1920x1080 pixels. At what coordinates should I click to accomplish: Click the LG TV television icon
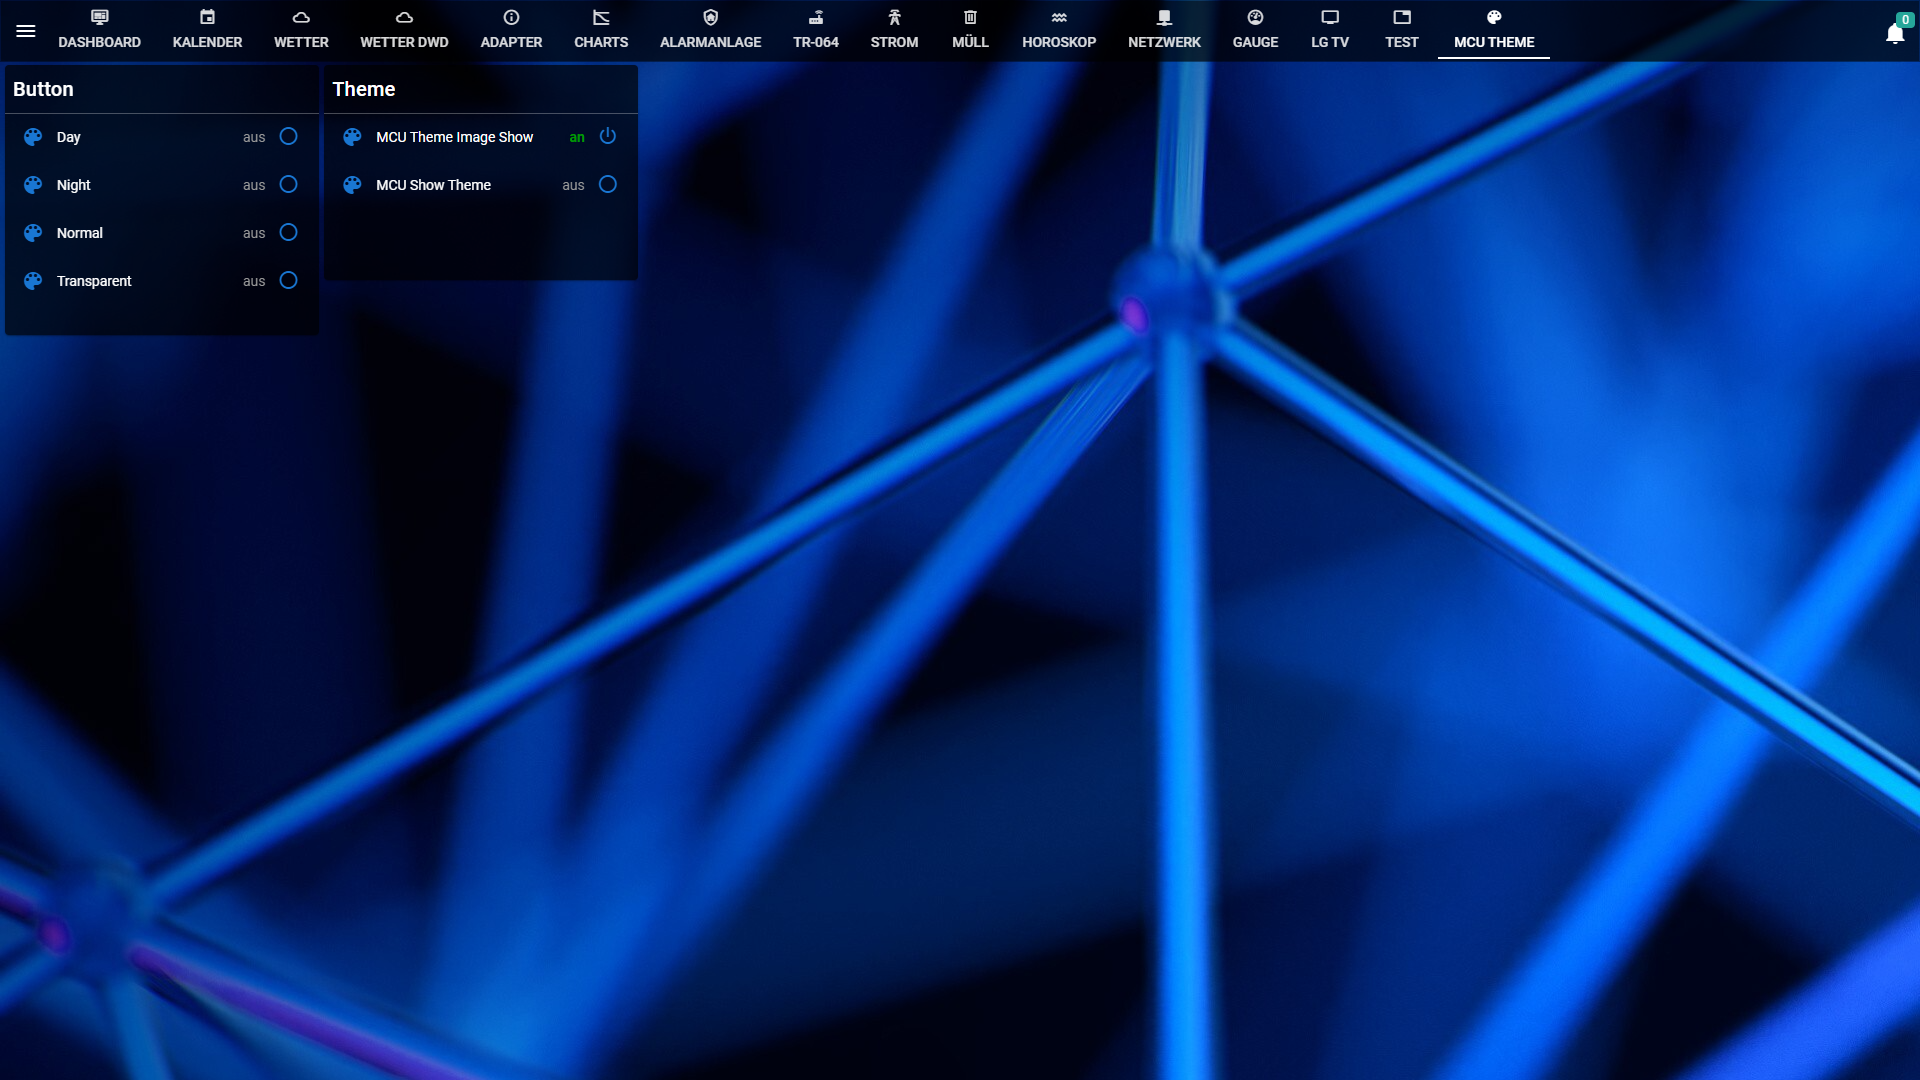[1330, 17]
